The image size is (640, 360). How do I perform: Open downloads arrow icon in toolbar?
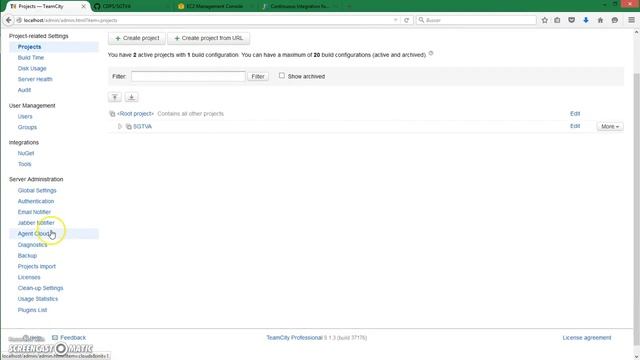pos(586,20)
